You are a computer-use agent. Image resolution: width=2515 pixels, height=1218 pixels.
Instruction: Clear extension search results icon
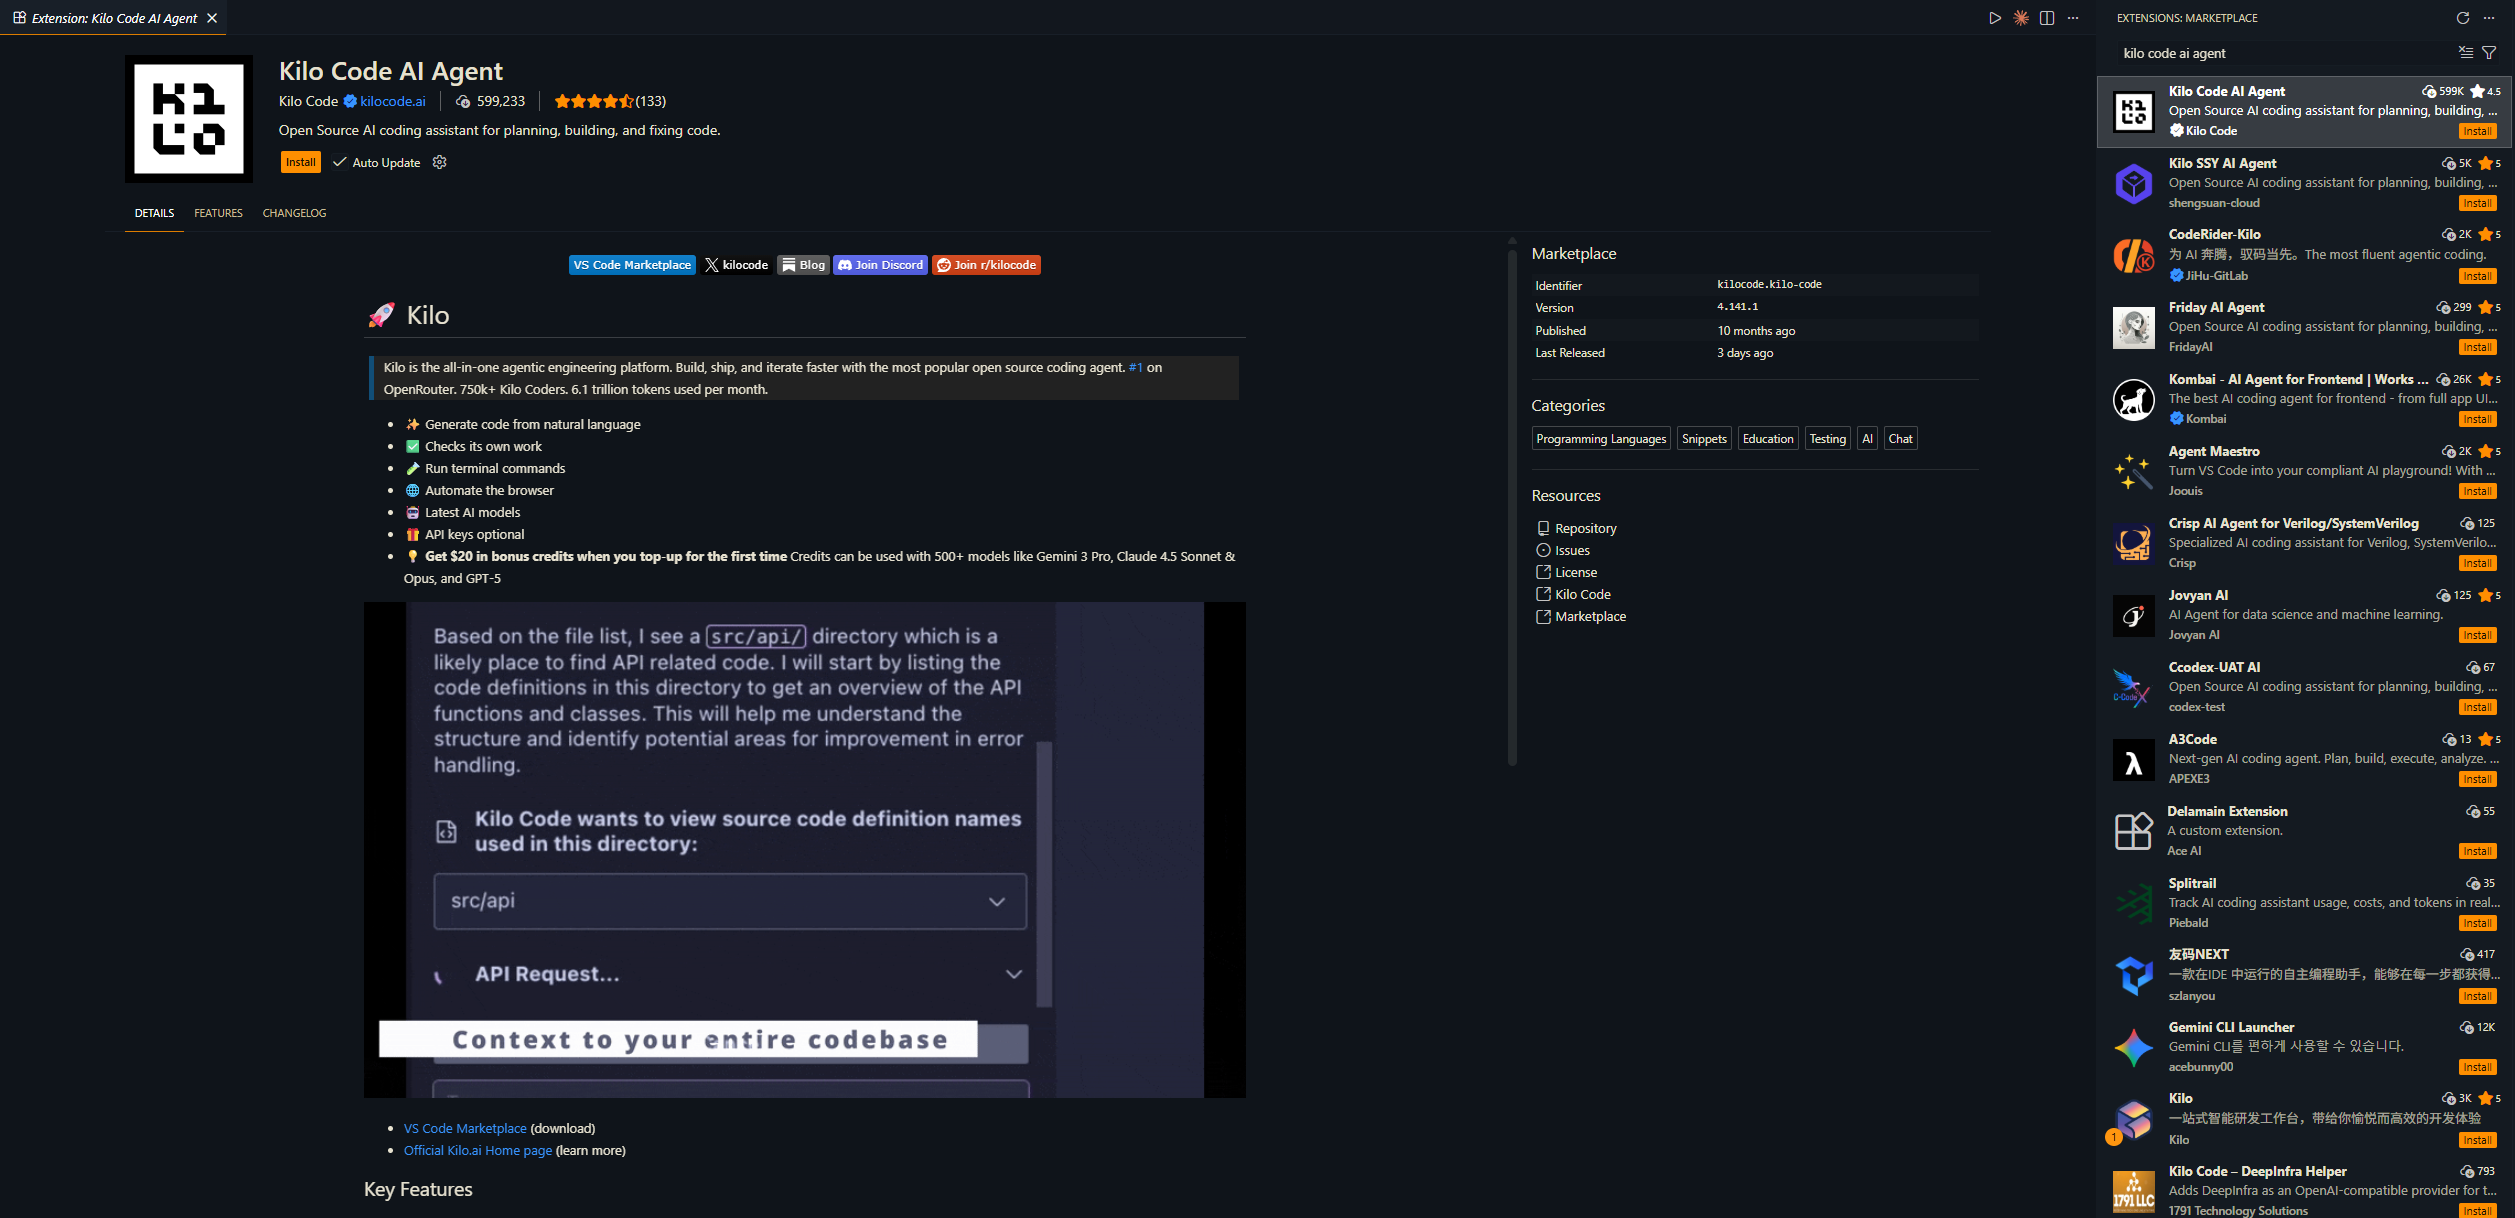coord(2466,53)
